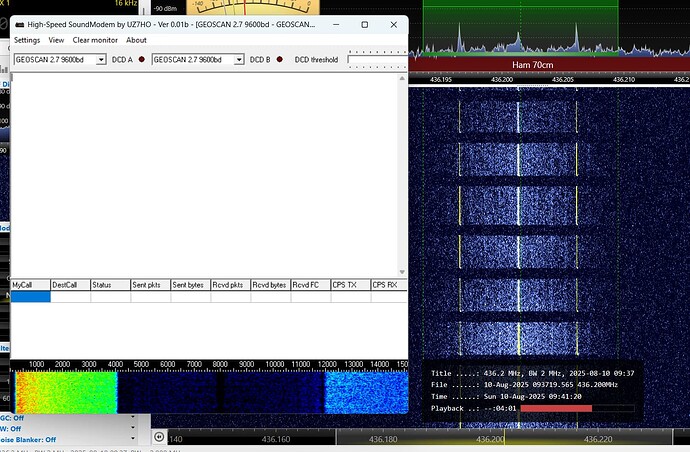
Task: Click the MyCall column header
Action: pos(30,285)
